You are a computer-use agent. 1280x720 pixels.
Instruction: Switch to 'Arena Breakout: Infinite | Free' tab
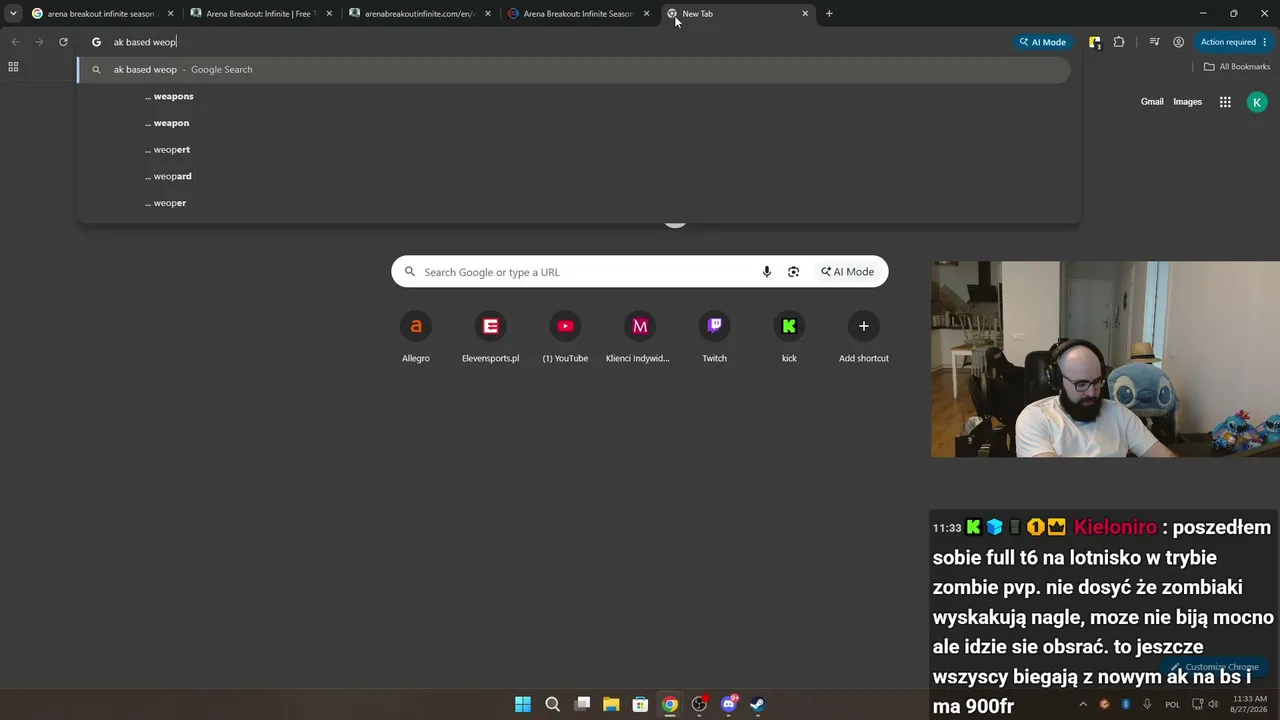click(262, 14)
